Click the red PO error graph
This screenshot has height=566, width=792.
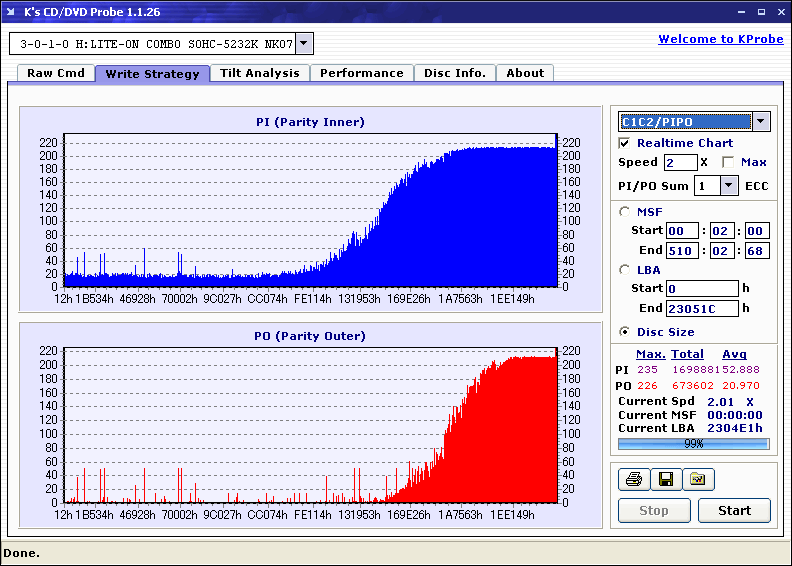coord(311,425)
